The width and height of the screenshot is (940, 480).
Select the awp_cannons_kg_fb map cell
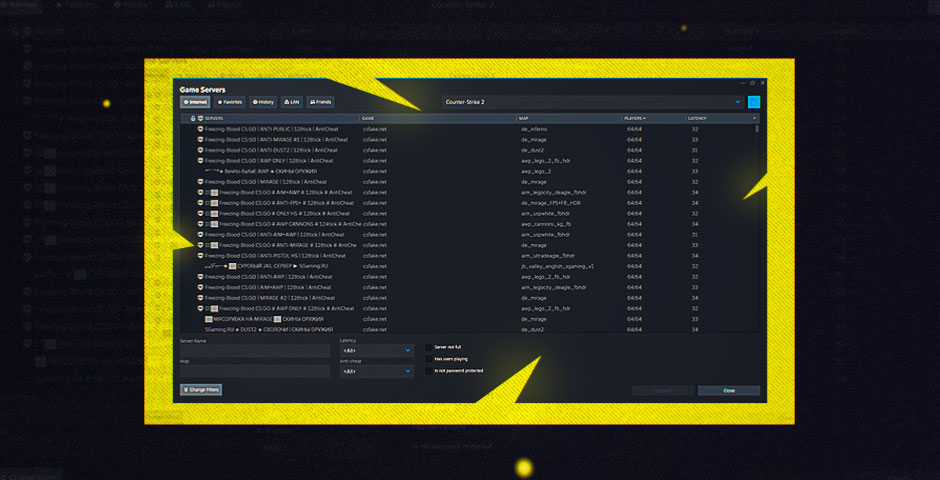[x=546, y=224]
